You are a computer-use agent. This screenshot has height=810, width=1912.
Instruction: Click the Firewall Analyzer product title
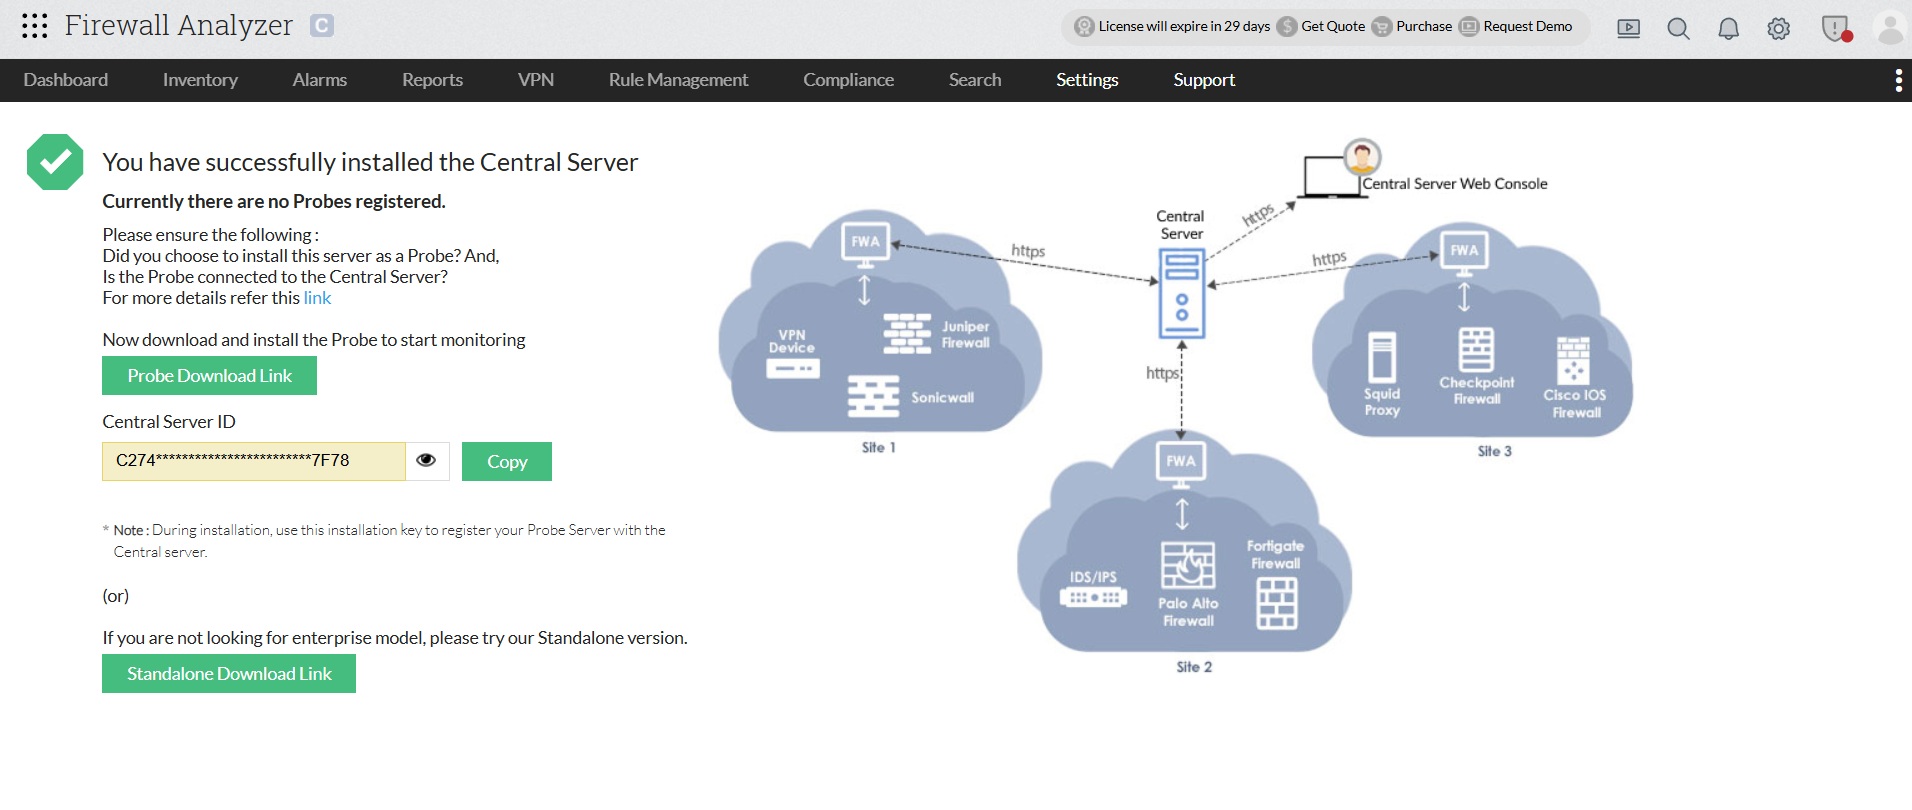click(x=179, y=26)
